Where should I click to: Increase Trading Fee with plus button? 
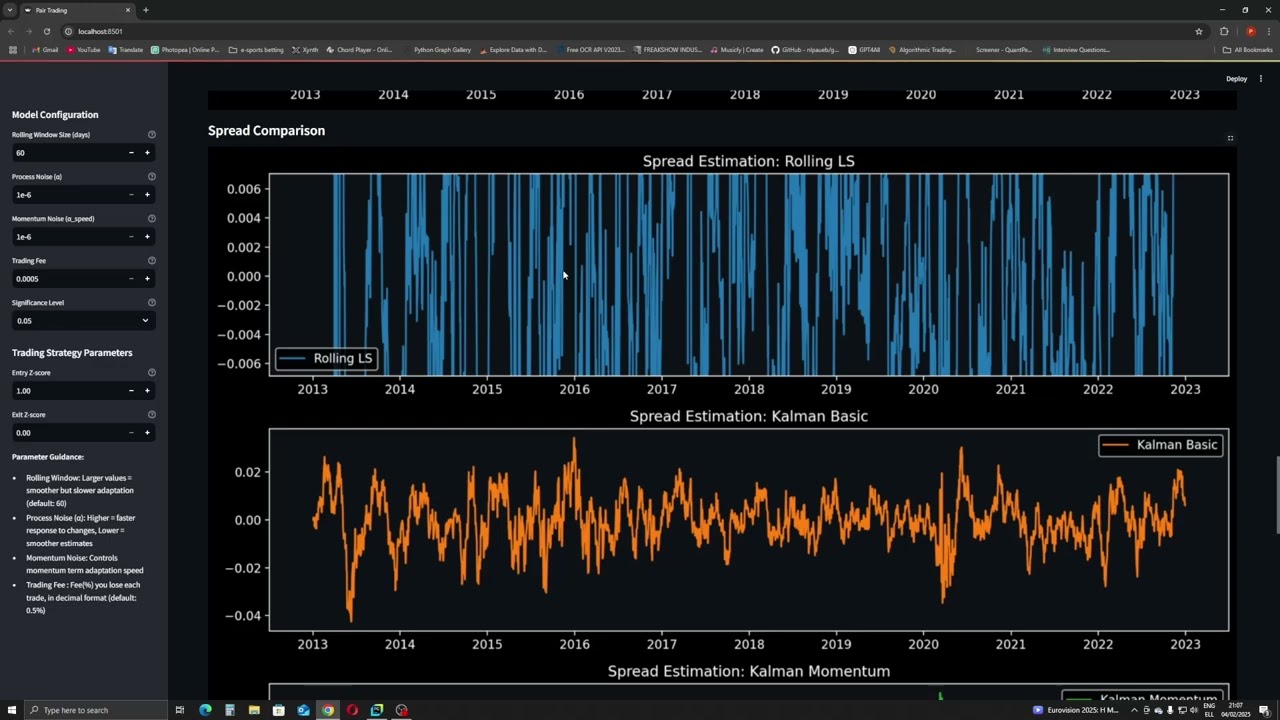pos(147,279)
